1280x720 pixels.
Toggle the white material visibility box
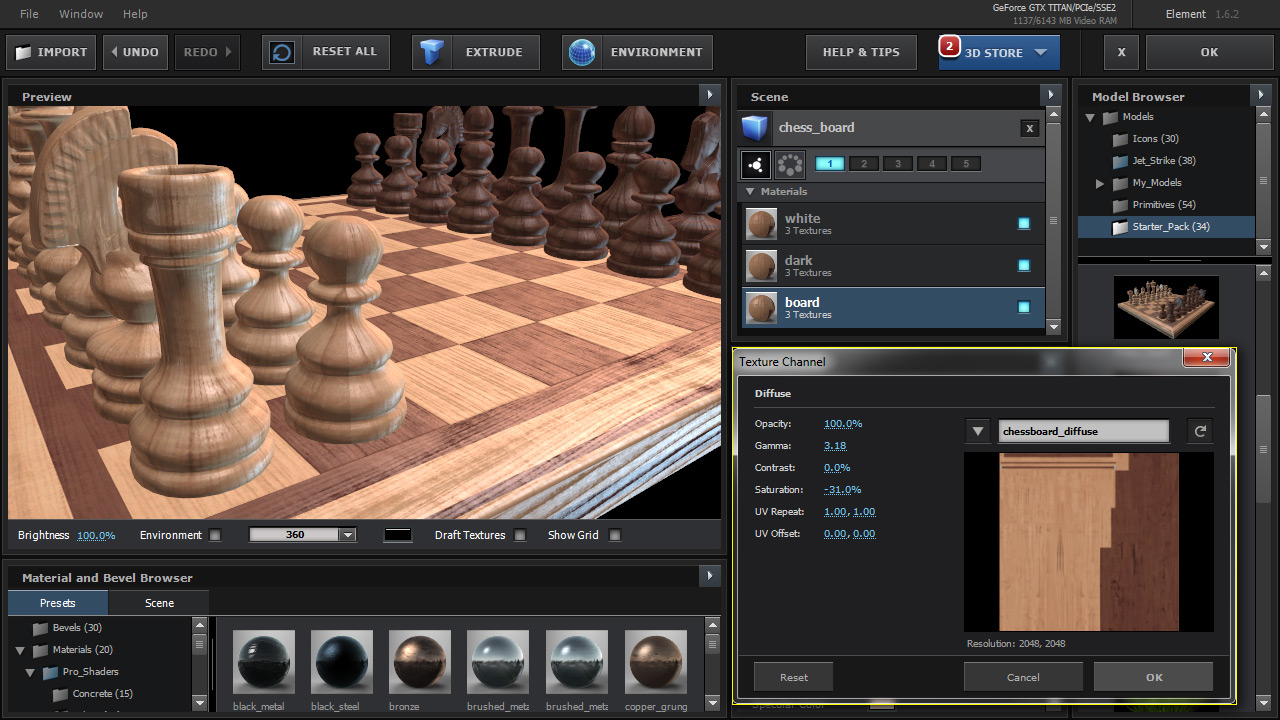coord(1024,224)
